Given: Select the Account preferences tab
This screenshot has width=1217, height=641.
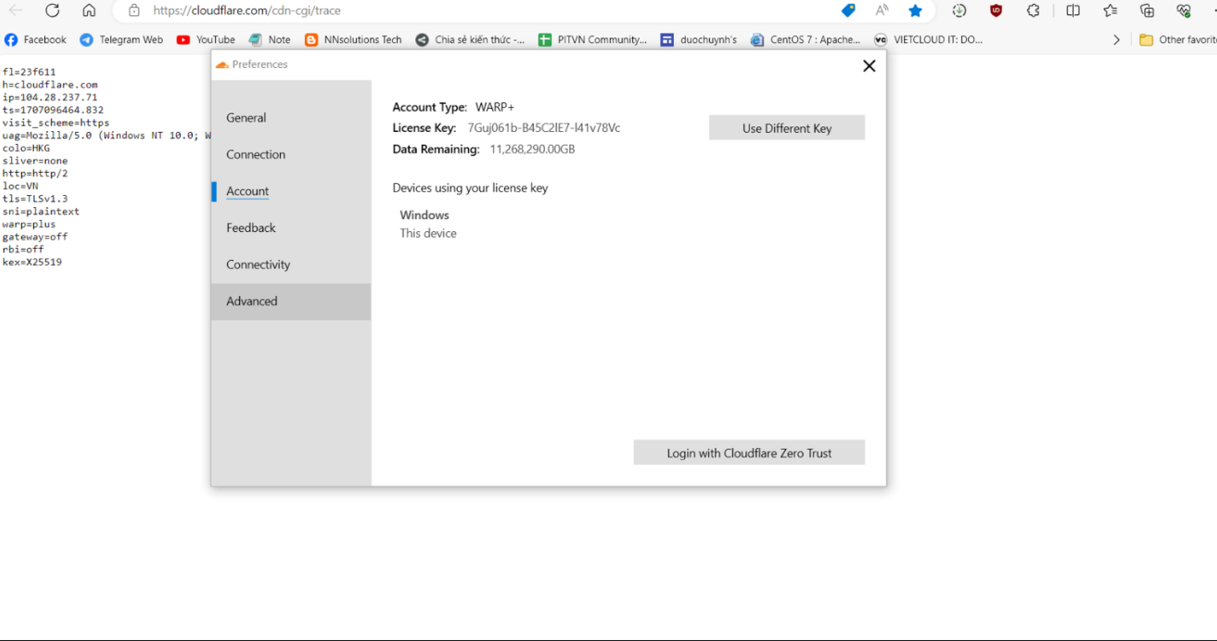Looking at the screenshot, I should [290, 191].
